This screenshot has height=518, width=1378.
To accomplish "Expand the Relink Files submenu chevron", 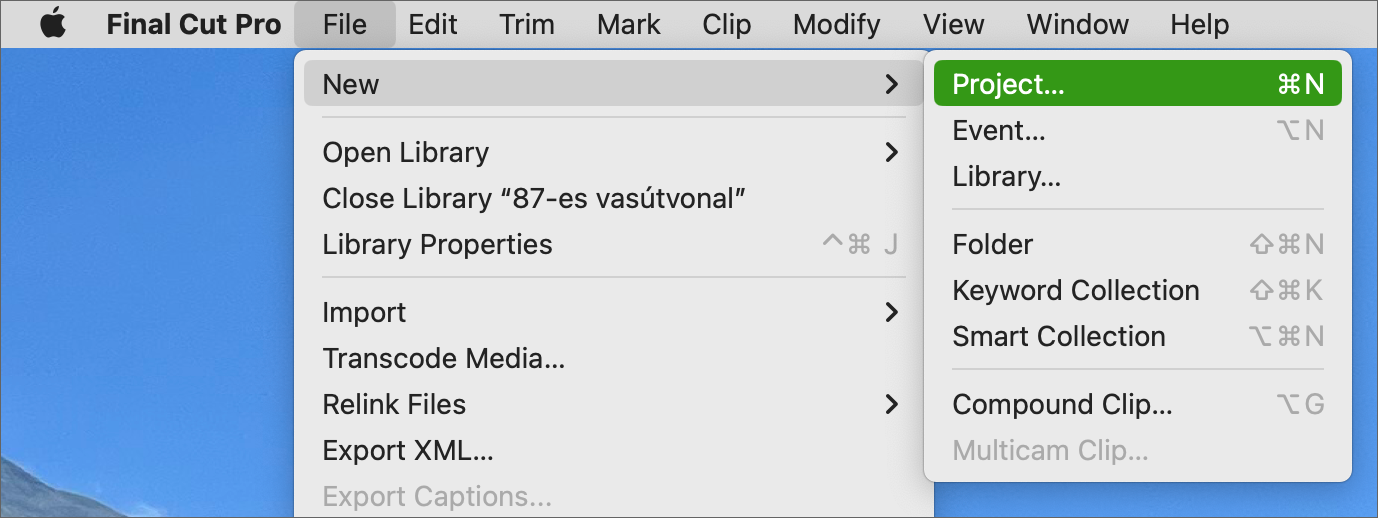I will click(891, 404).
